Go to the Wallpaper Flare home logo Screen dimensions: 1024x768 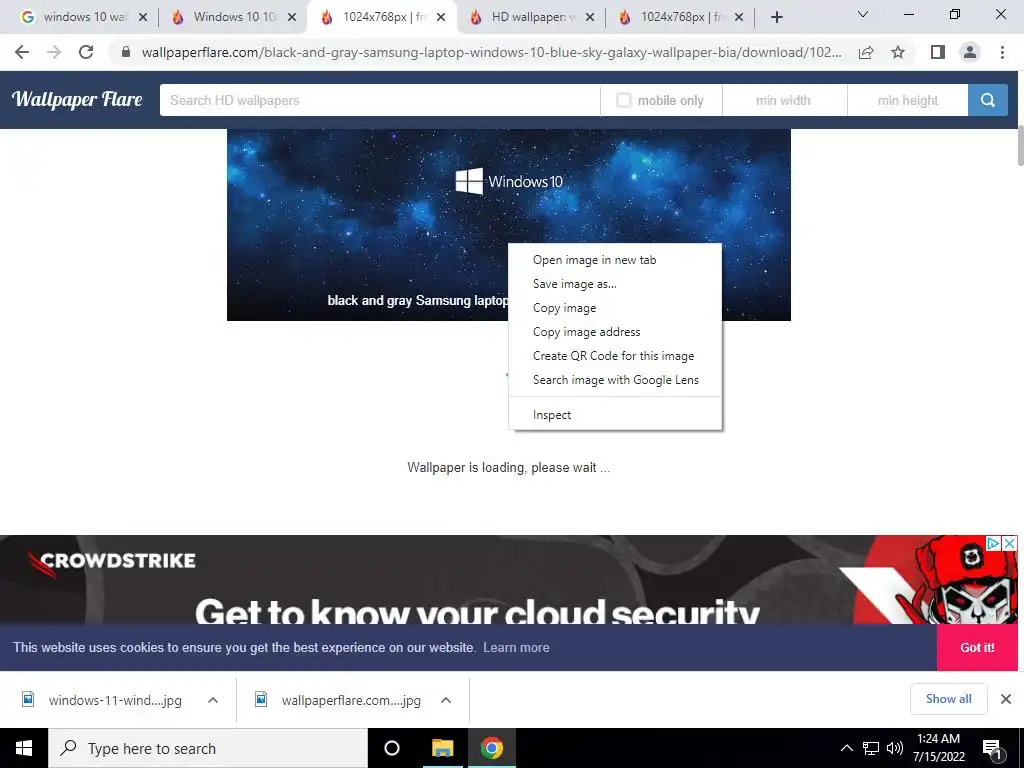click(77, 99)
